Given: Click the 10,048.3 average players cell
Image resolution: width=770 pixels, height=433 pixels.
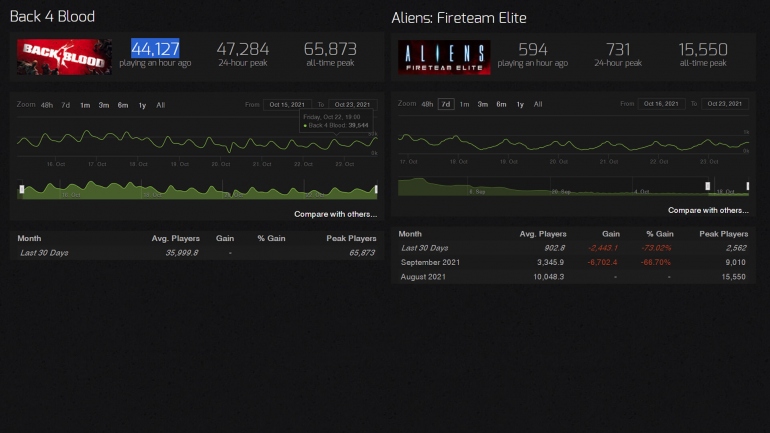Looking at the screenshot, I should (x=549, y=277).
